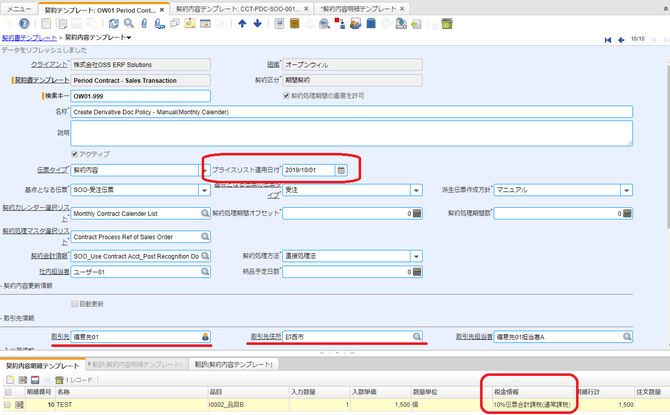Click the Export toolbar icon

click(x=401, y=24)
